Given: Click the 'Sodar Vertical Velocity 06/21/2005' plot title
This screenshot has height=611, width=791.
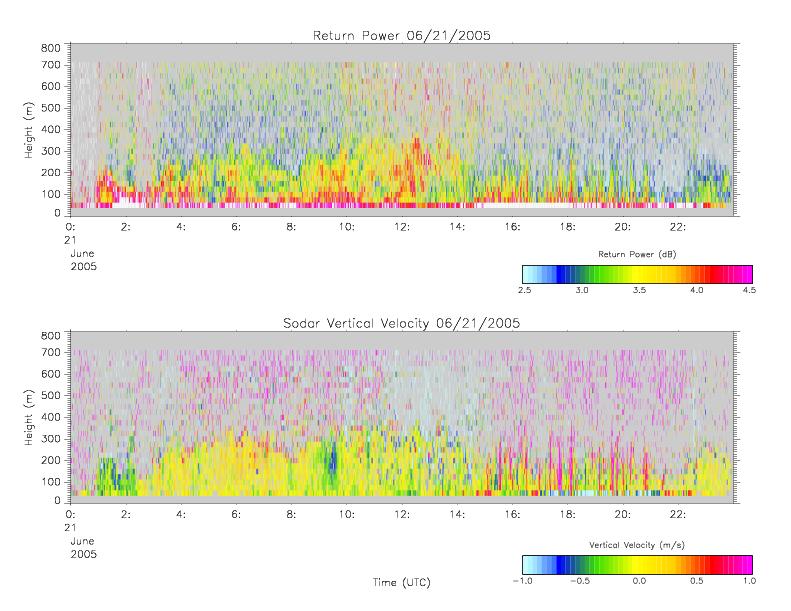Looking at the screenshot, I should click(x=402, y=323).
